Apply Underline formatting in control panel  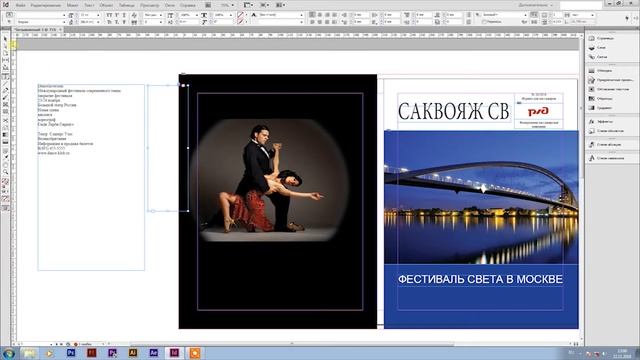point(124,15)
